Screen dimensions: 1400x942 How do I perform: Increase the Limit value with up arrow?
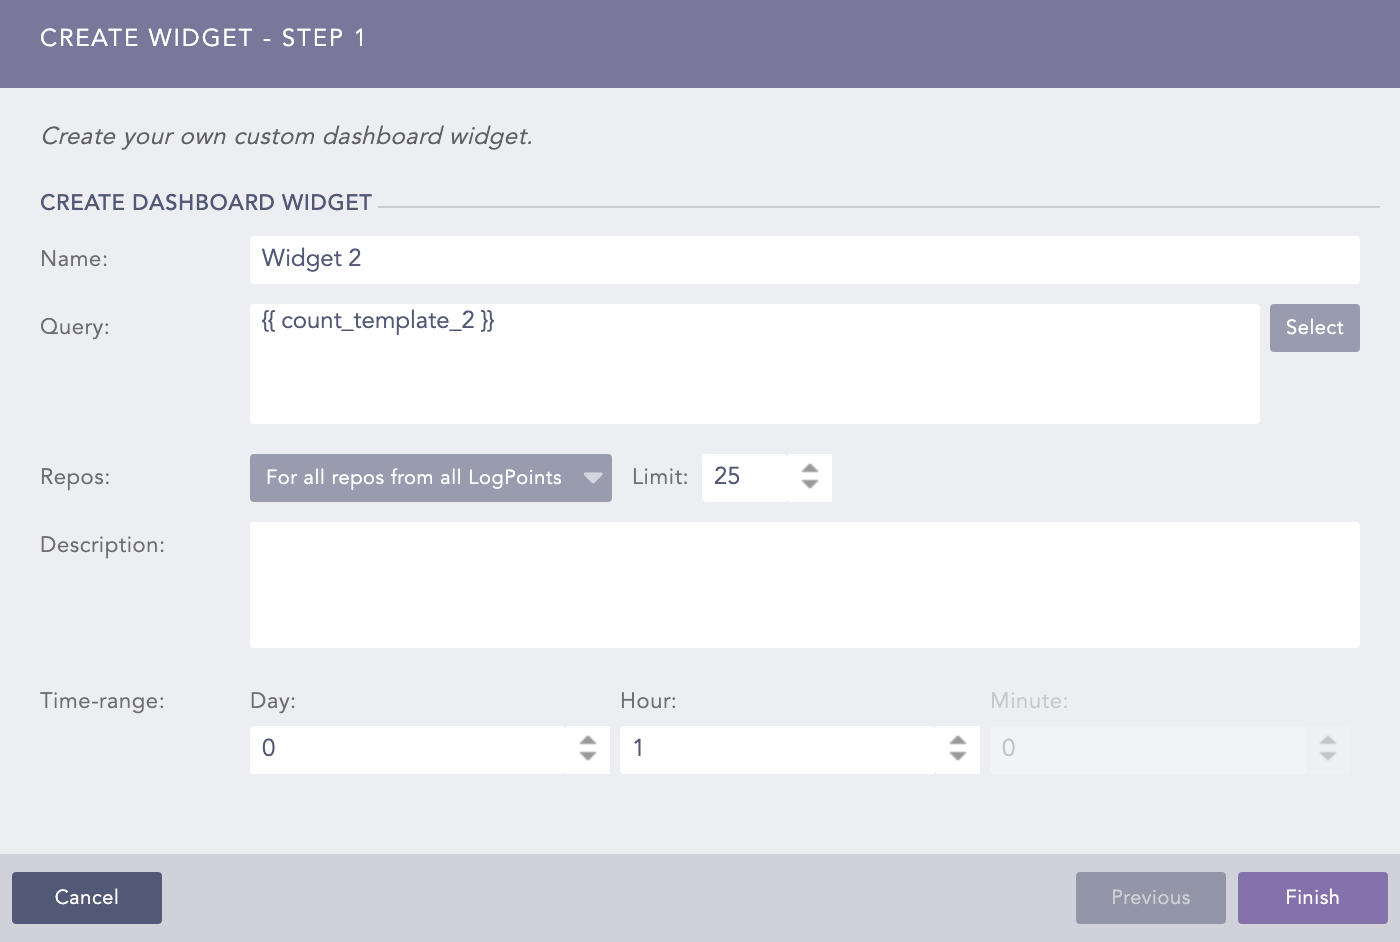[x=810, y=468]
